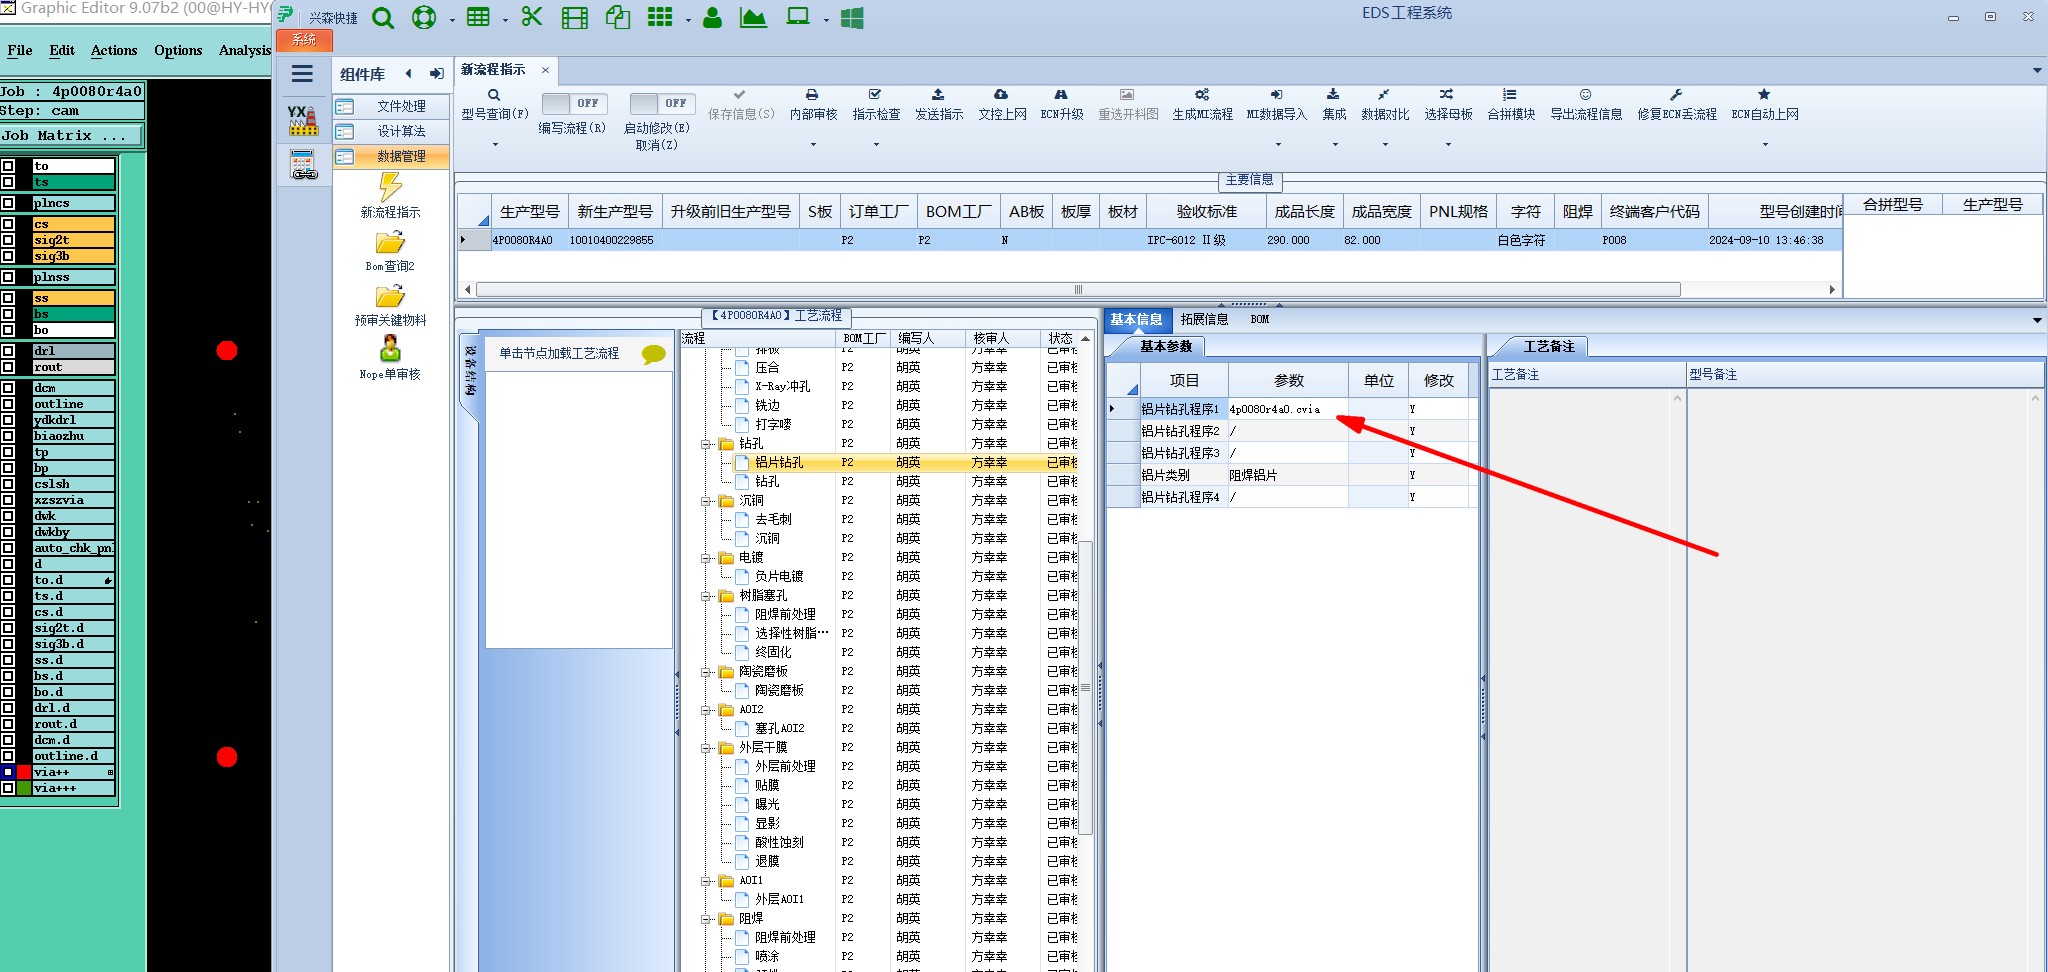Open the 系统 ribbon tab
Image resolution: width=2048 pixels, height=972 pixels.
[304, 40]
